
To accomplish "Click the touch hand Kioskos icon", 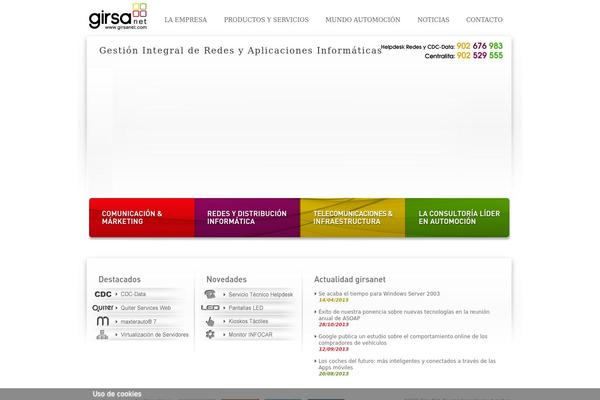I will pyautogui.click(x=210, y=321).
